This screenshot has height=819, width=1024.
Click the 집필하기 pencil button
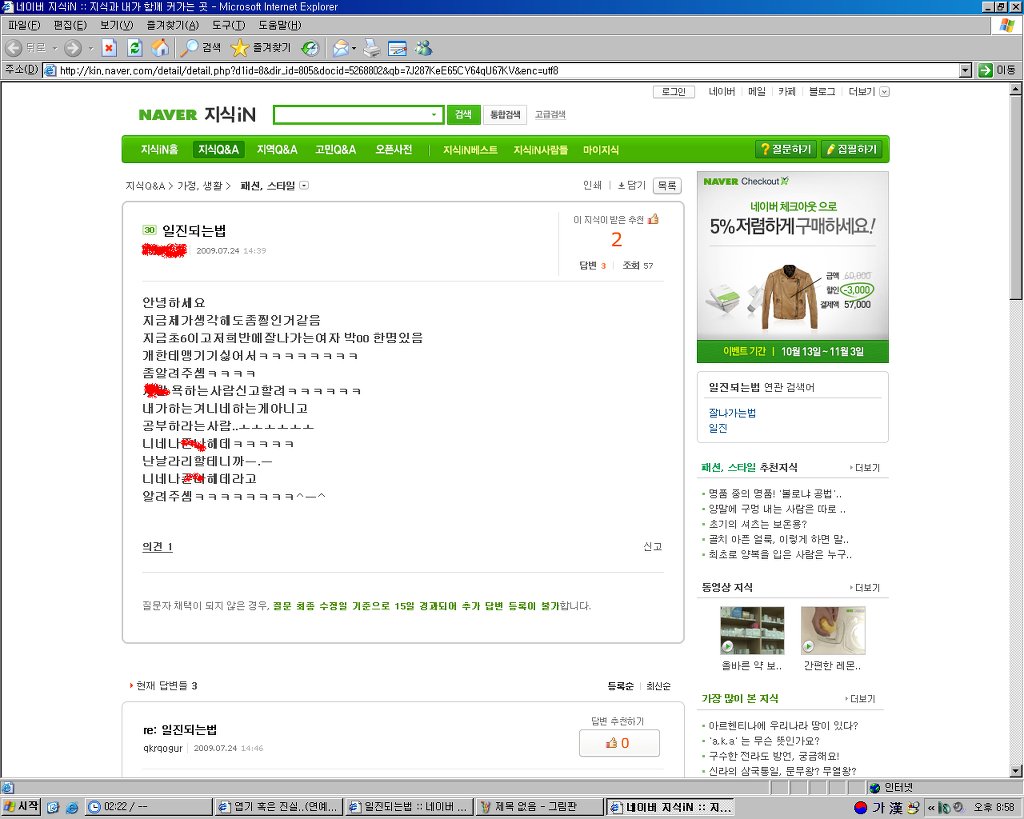tap(852, 150)
